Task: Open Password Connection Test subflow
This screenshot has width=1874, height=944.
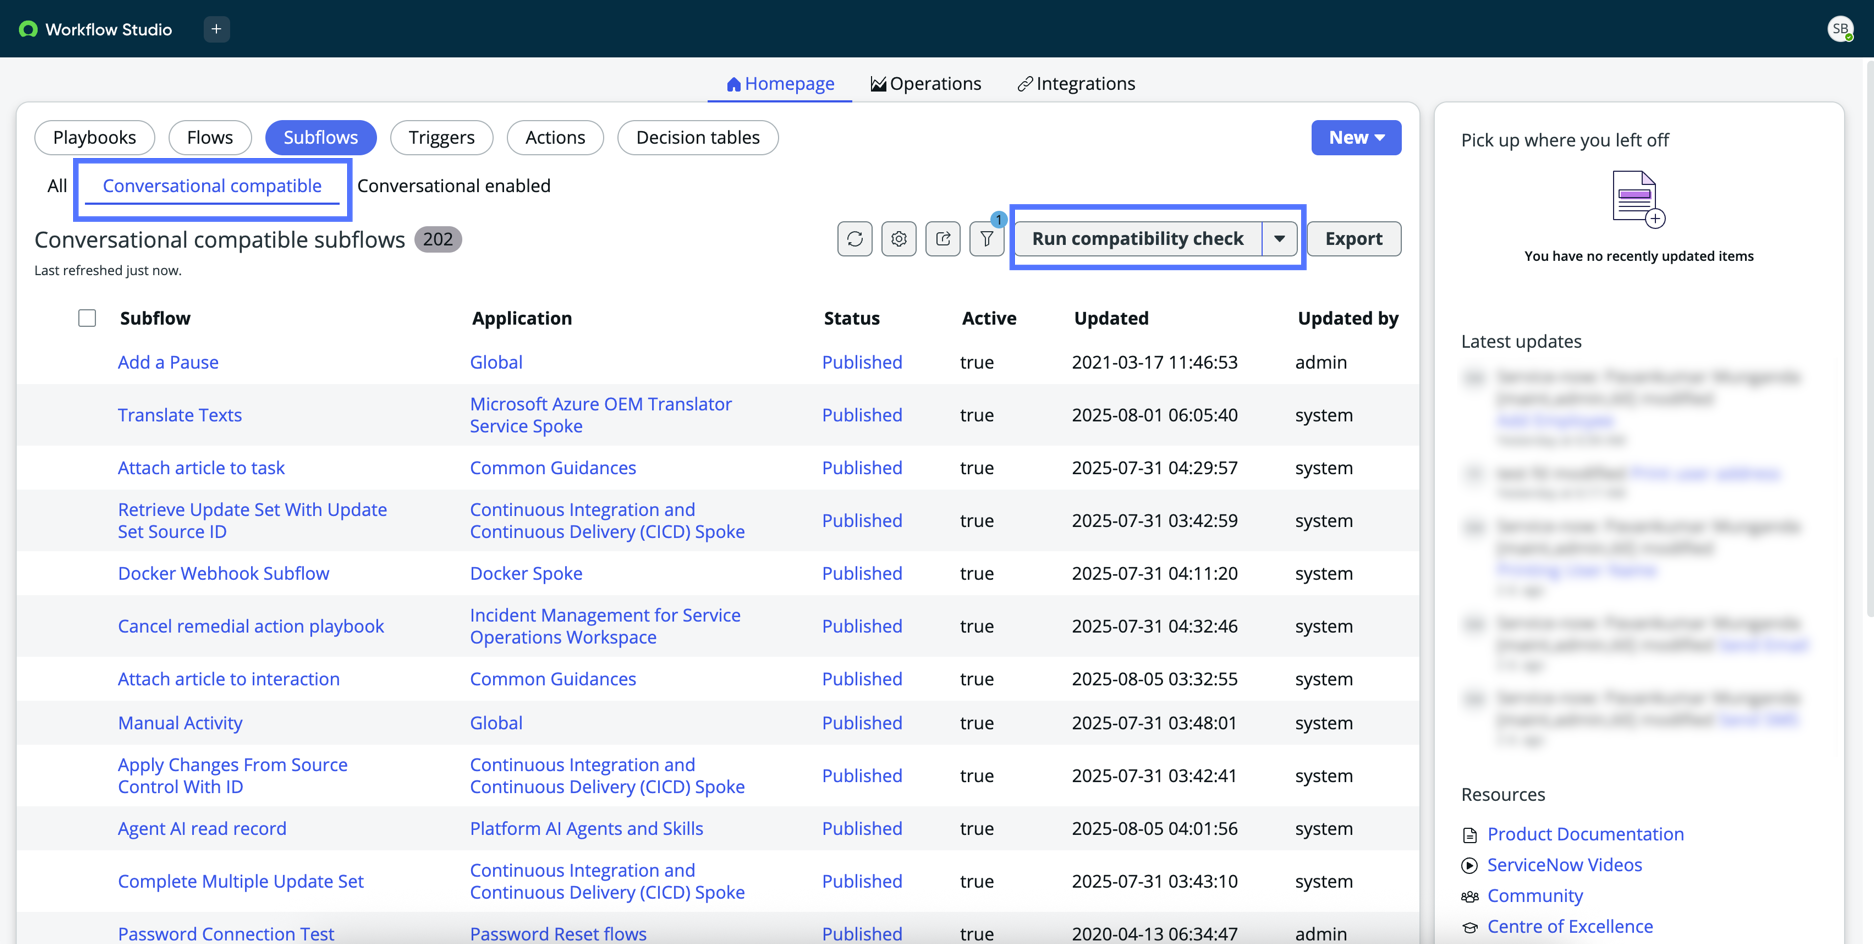Action: [226, 934]
